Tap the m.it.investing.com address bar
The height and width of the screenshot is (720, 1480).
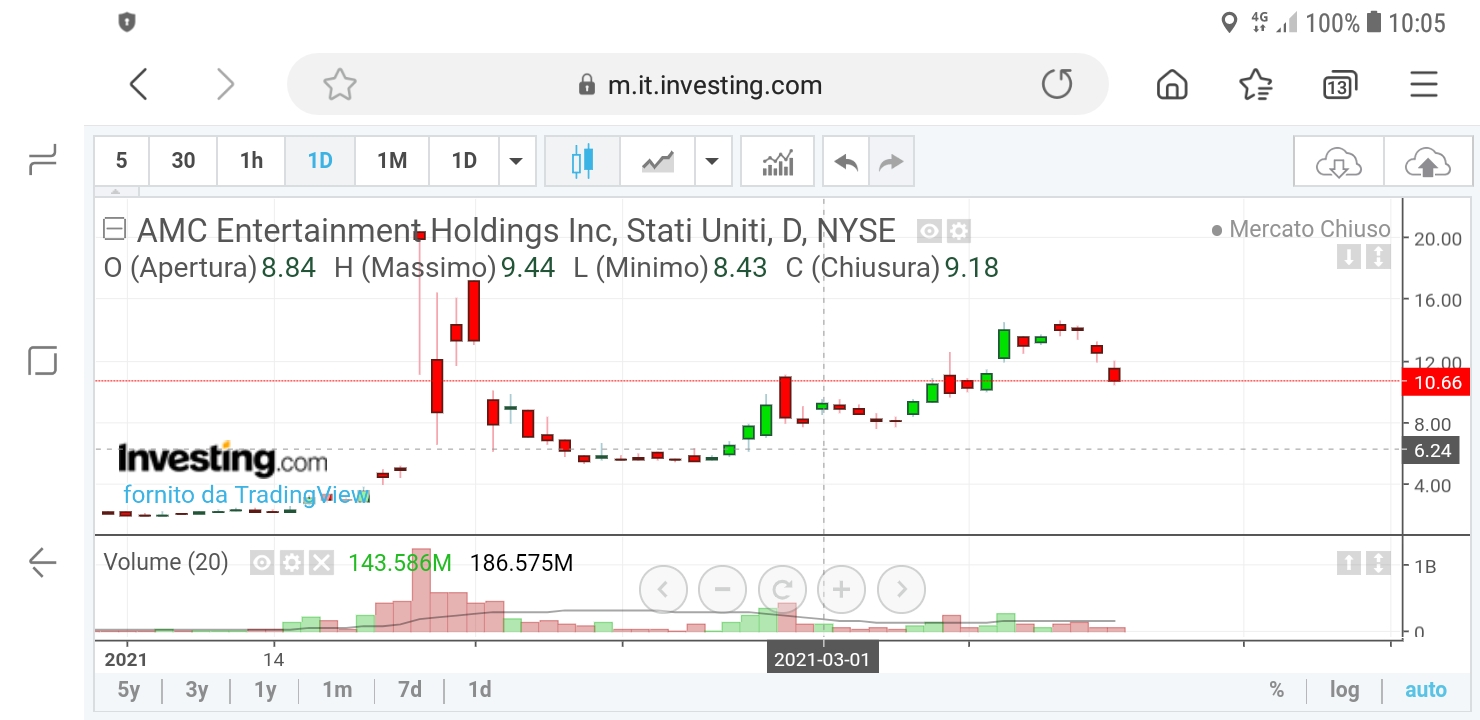coord(698,85)
